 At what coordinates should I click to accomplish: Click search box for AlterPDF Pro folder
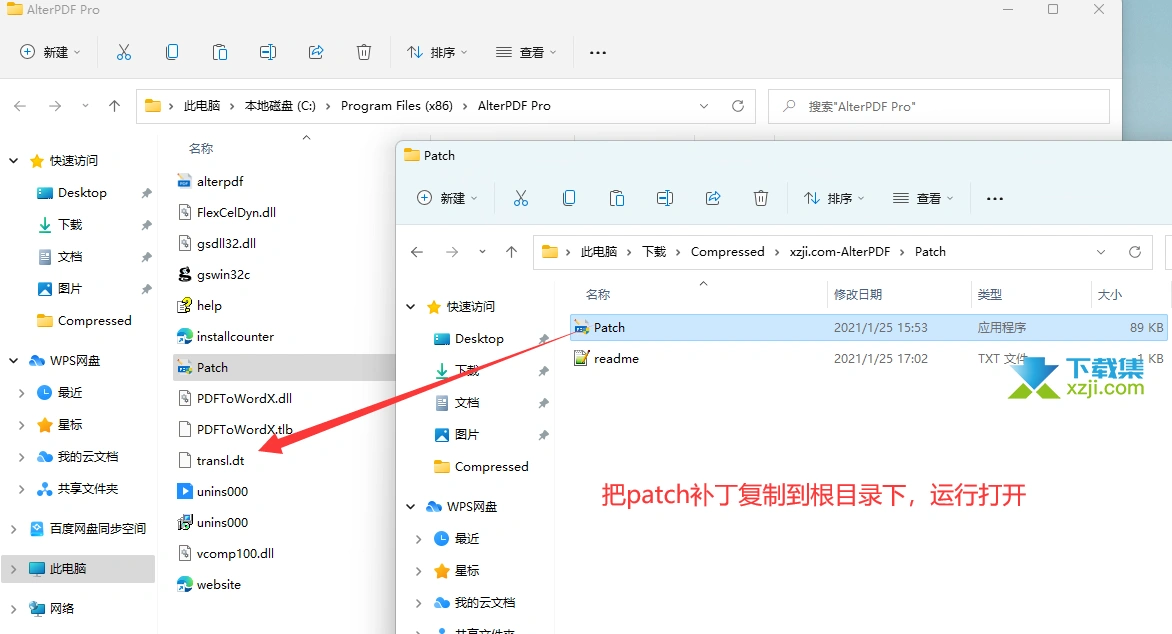[939, 106]
